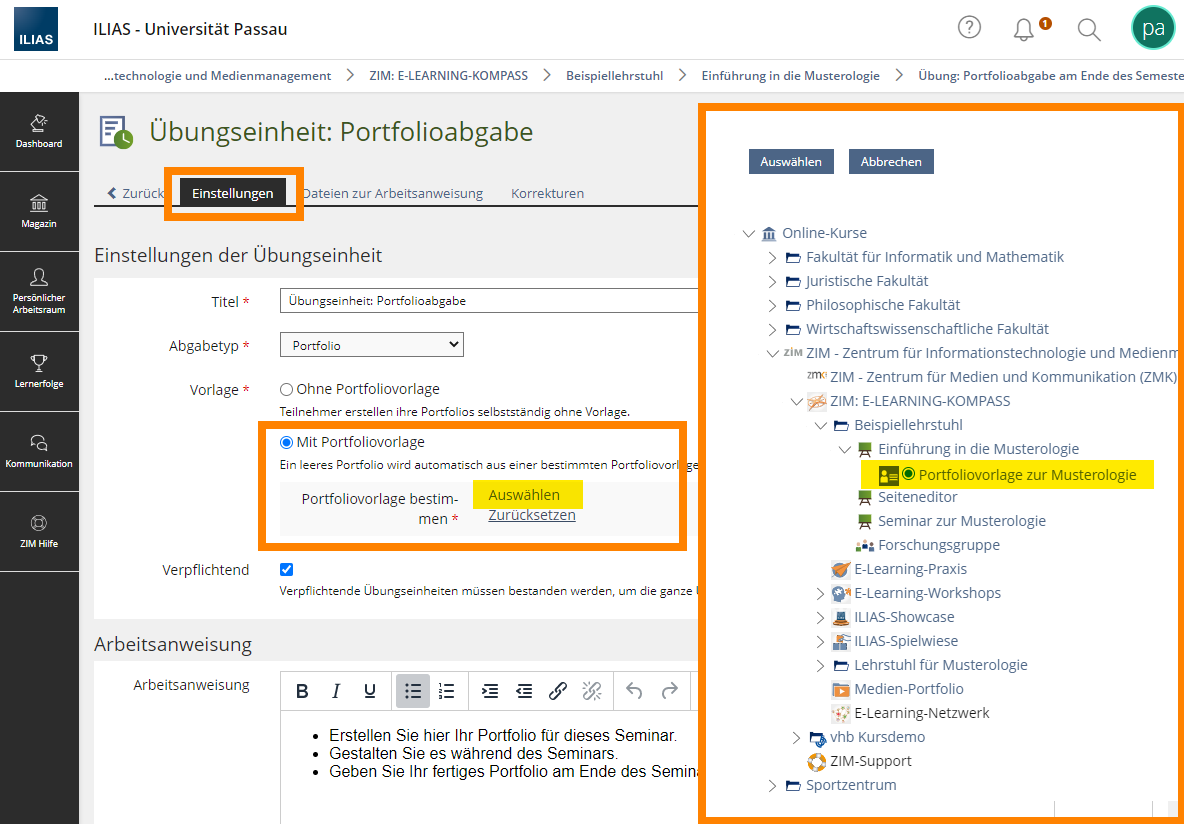1184x824 pixels.
Task: Collapse the Online-Kurse tree node
Action: (x=748, y=233)
